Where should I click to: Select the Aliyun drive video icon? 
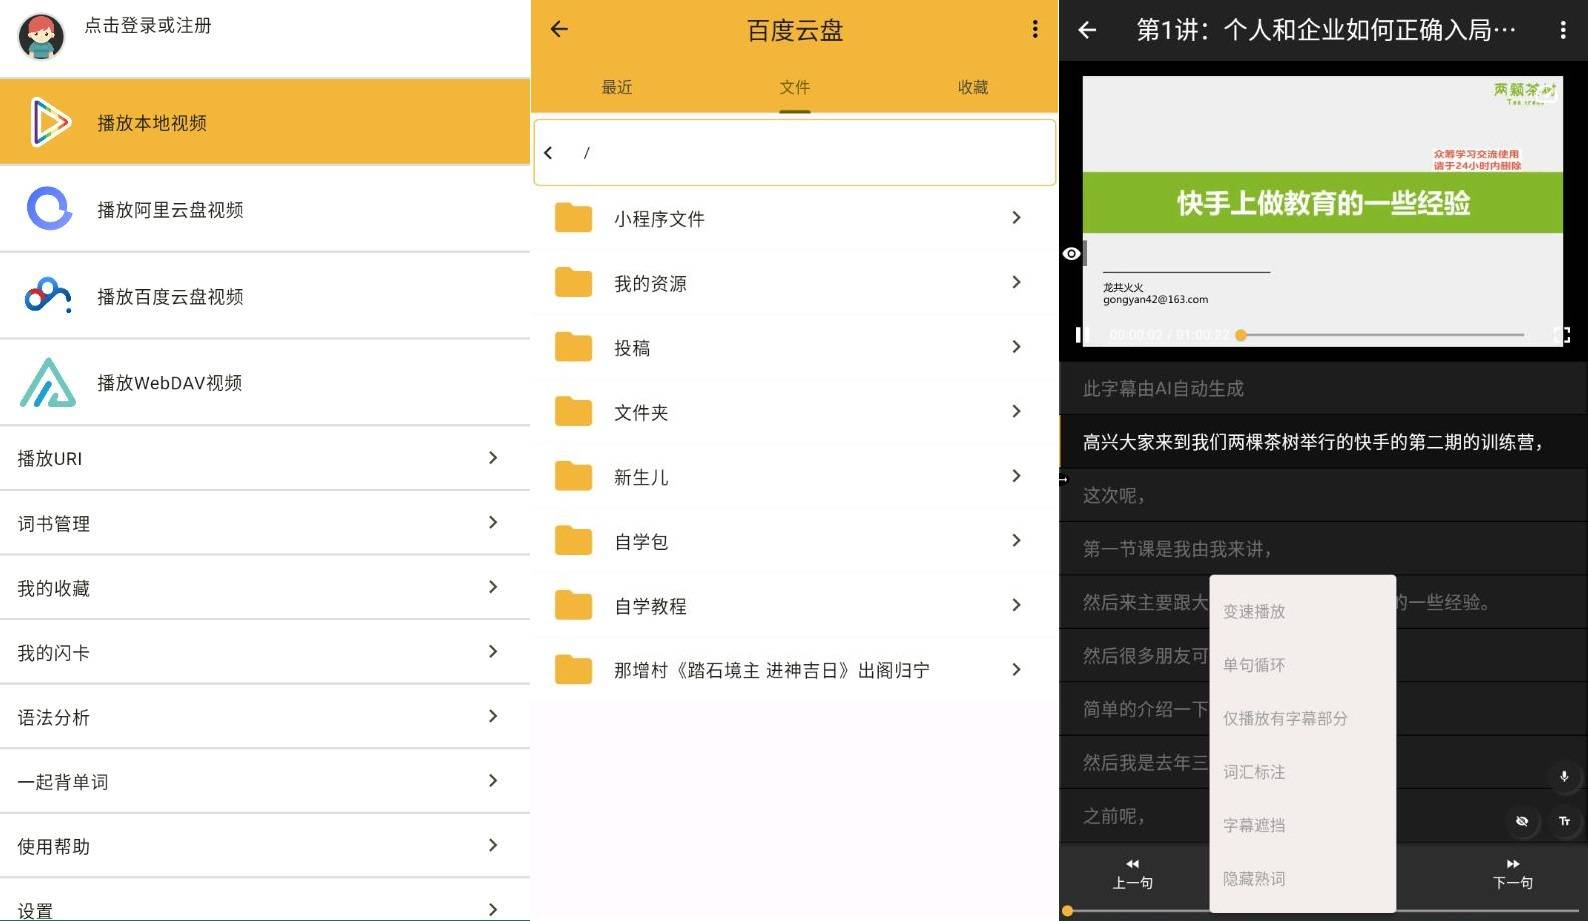(49, 209)
